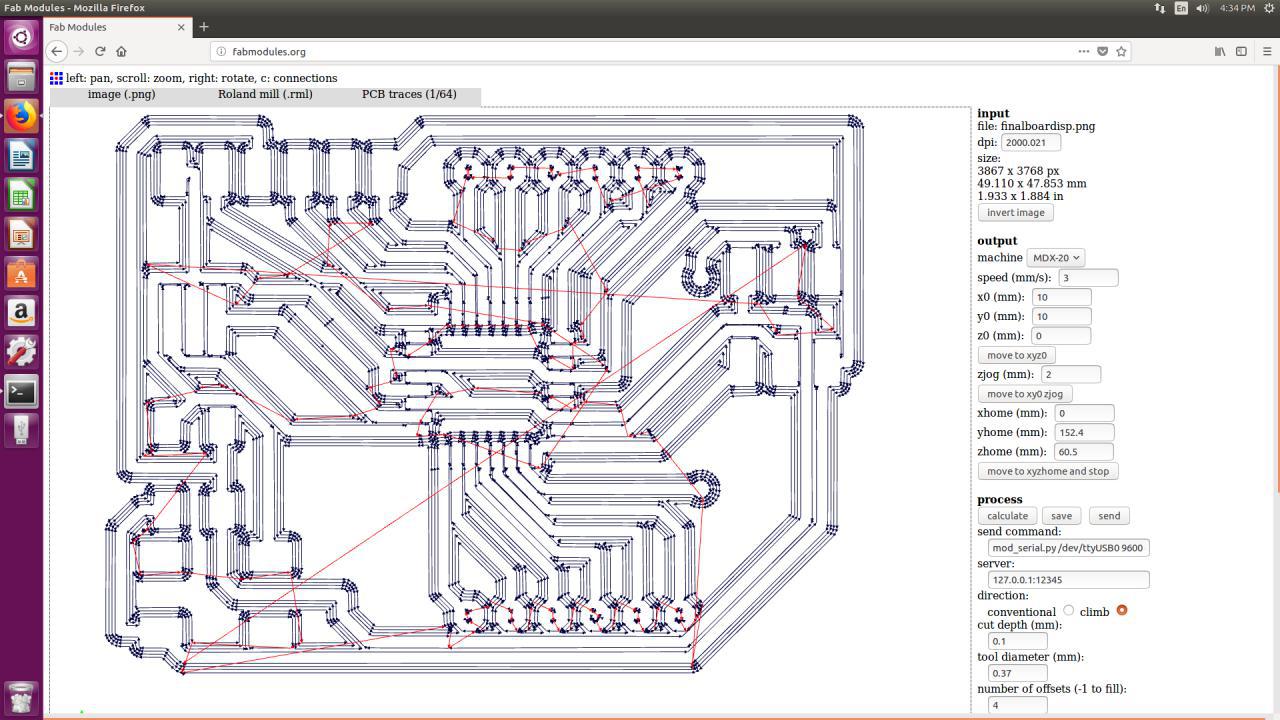
Task: Open the system power menu
Action: click(1267, 8)
